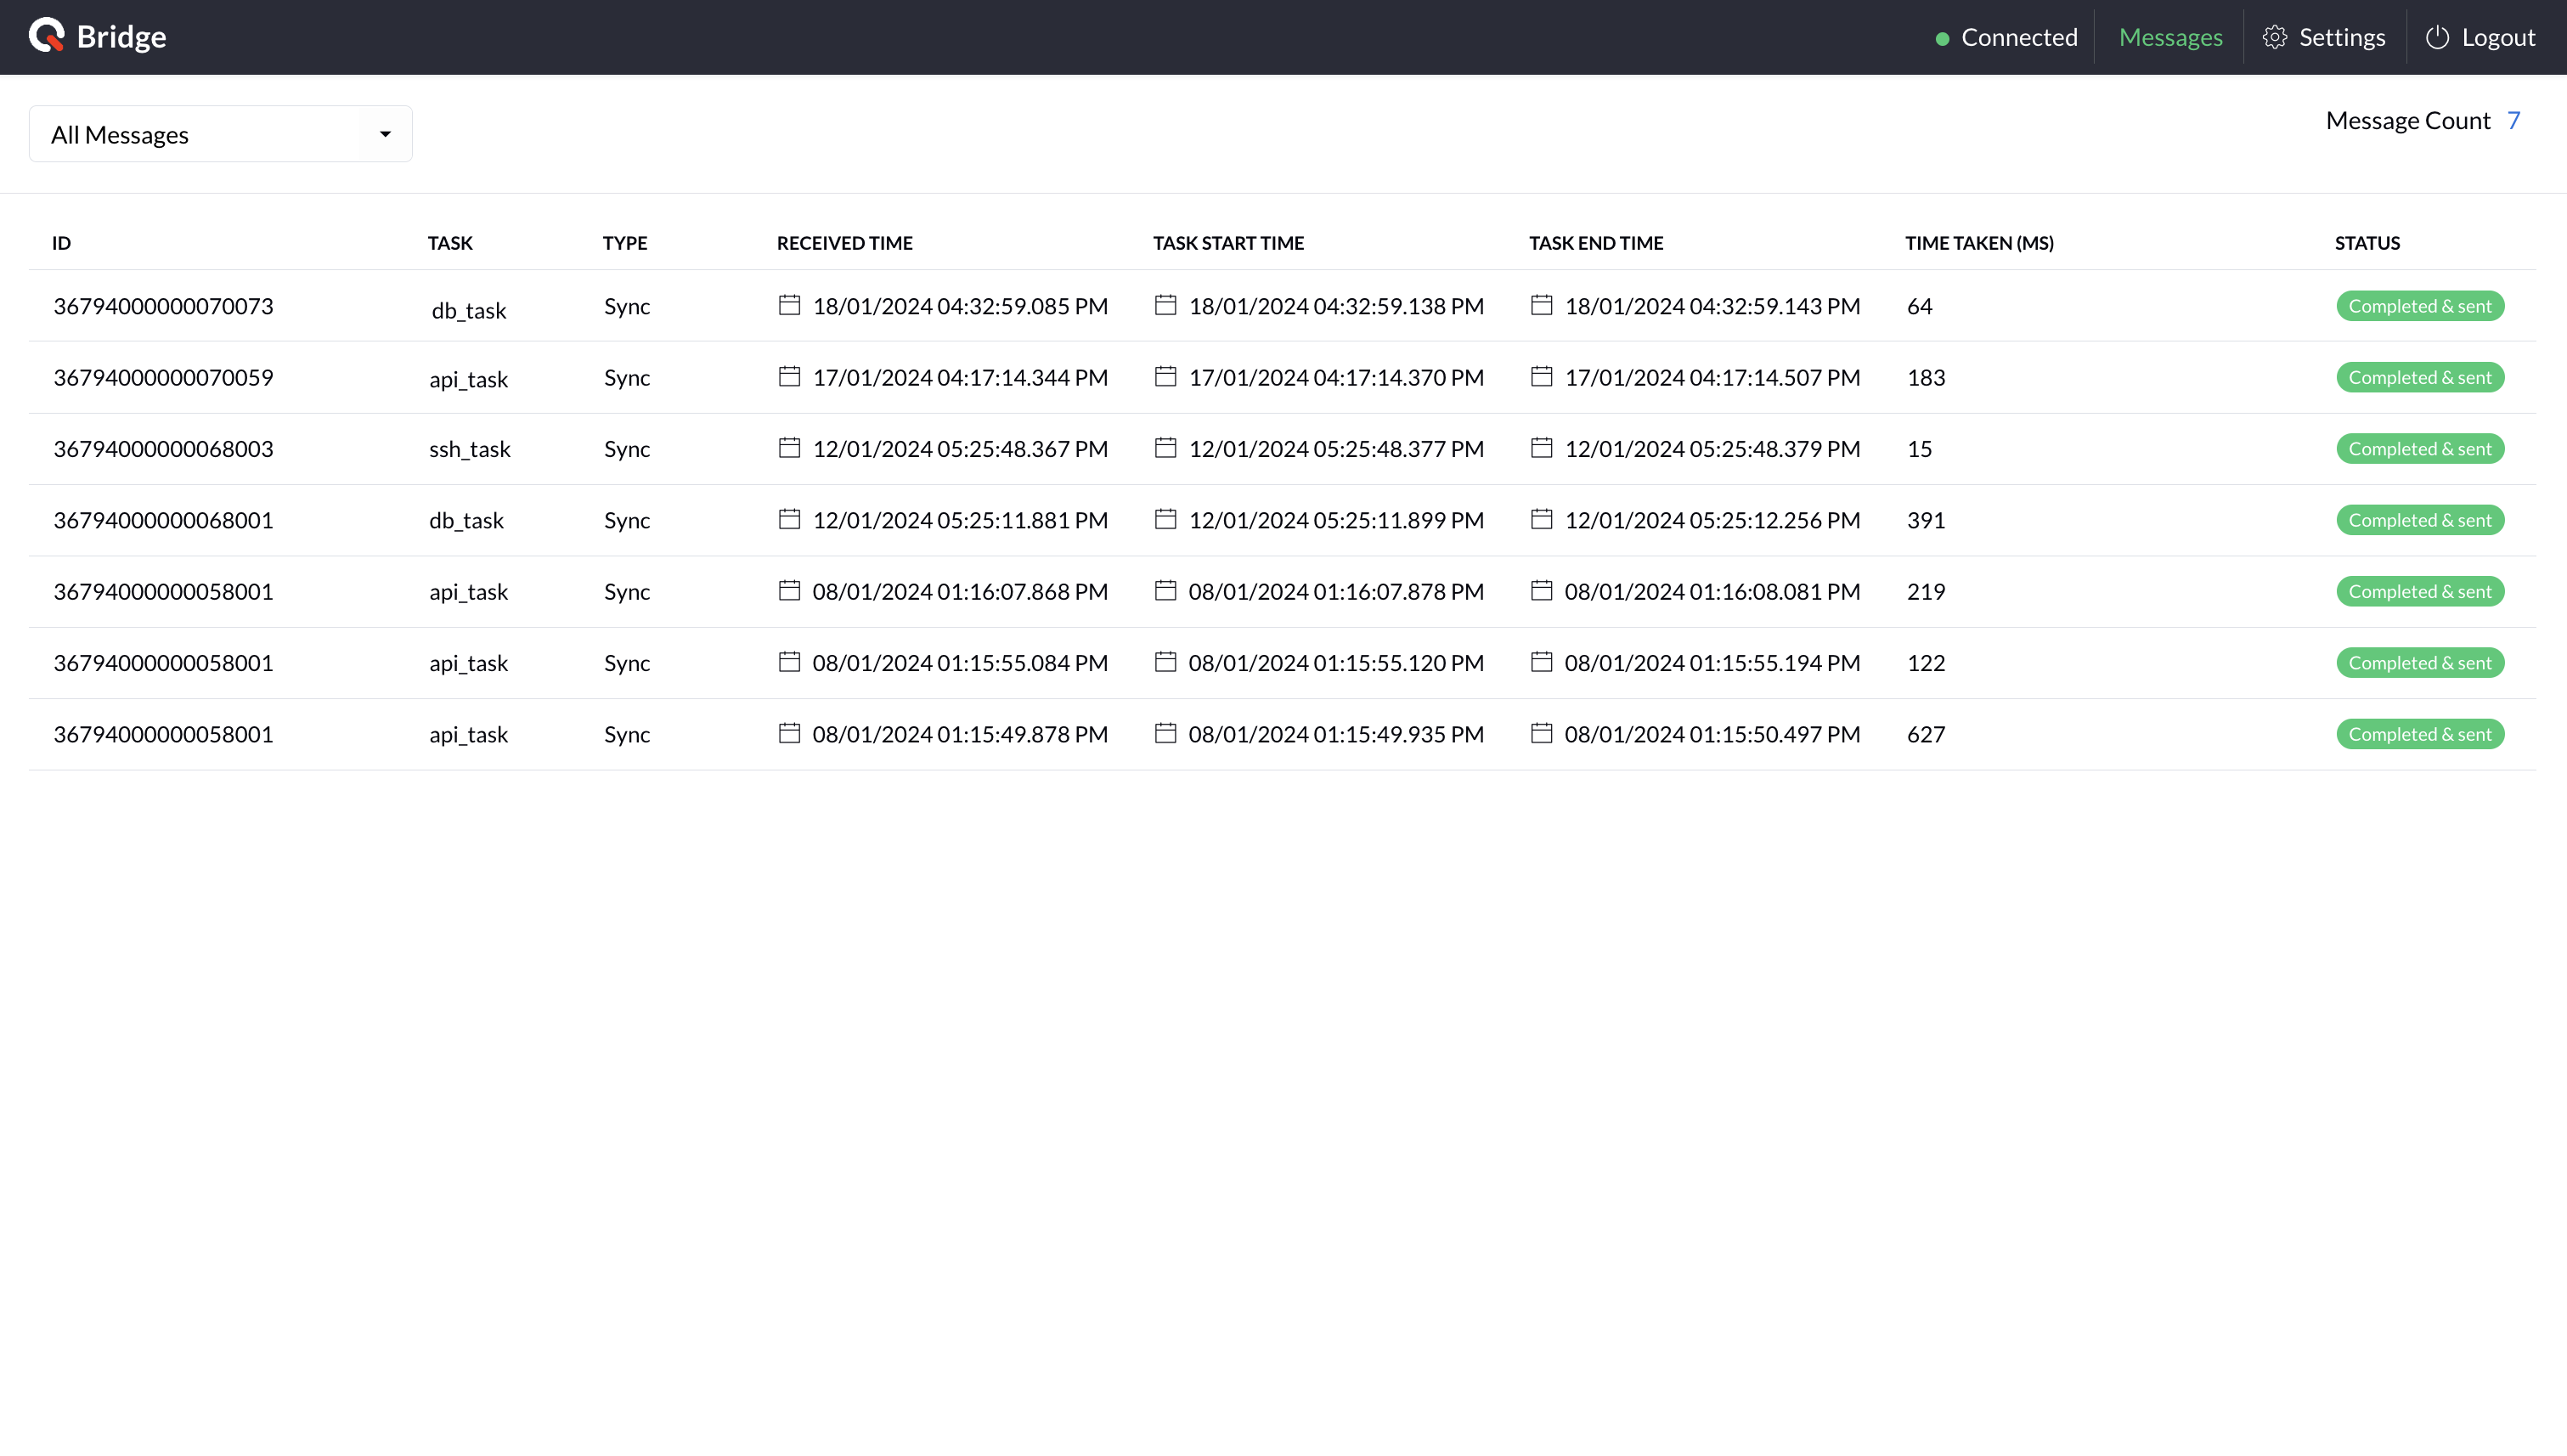The image size is (2567, 1456).
Task: Click Completed & sent badge for ssh_task row
Action: click(x=2419, y=449)
